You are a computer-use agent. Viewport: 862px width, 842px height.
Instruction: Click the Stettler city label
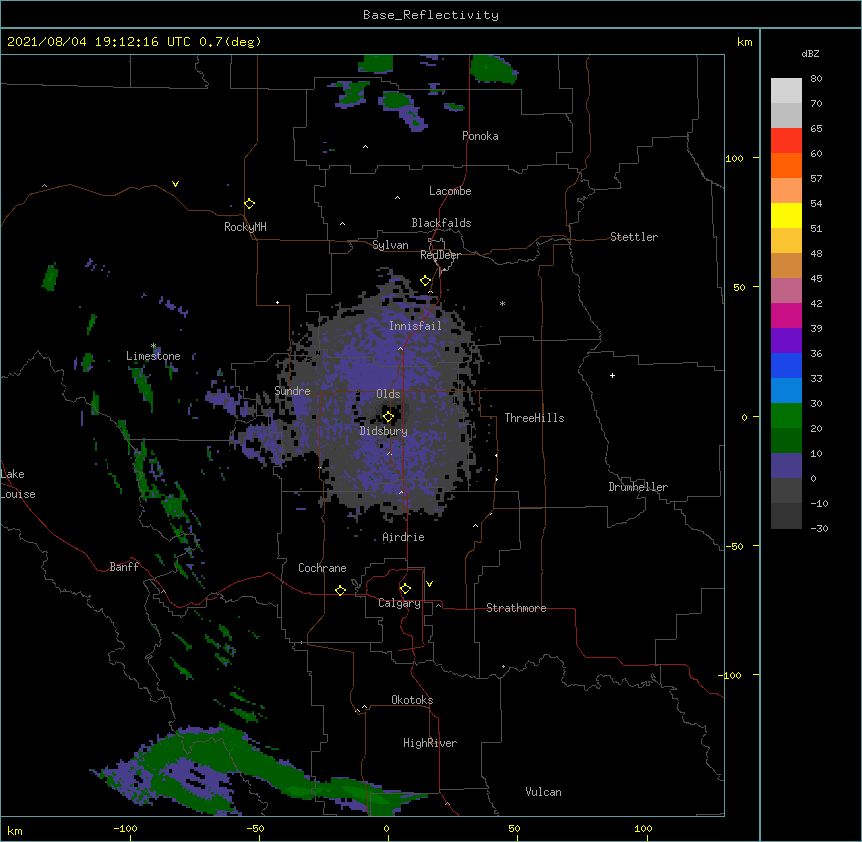pos(634,237)
